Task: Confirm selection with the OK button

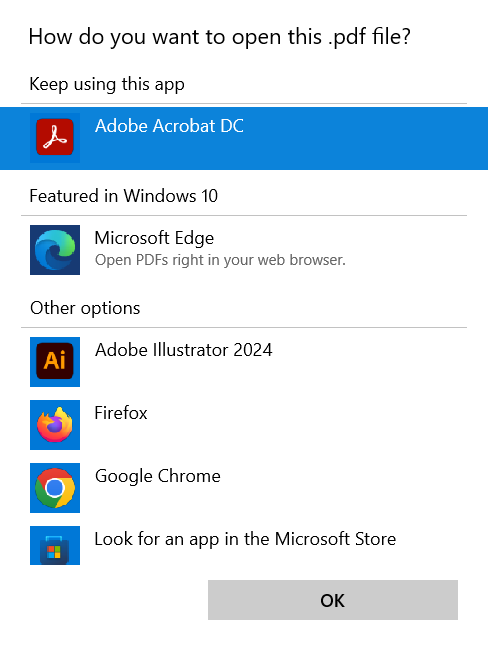Action: 333,600
